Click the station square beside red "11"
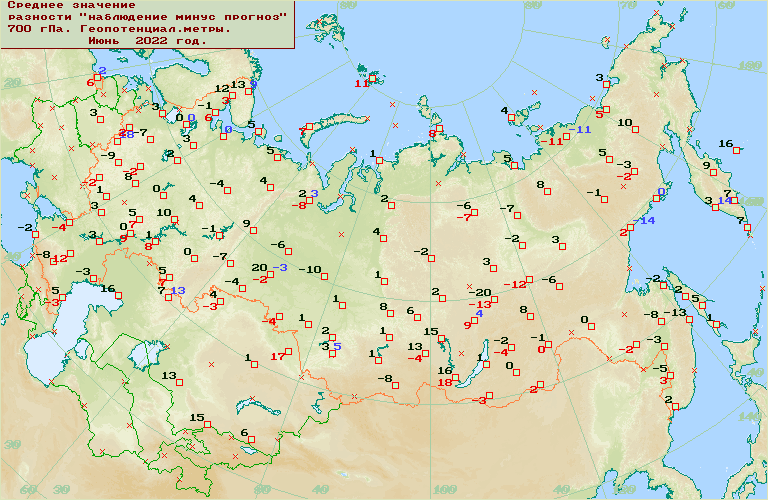This screenshot has width=768, height=500. click(x=372, y=78)
